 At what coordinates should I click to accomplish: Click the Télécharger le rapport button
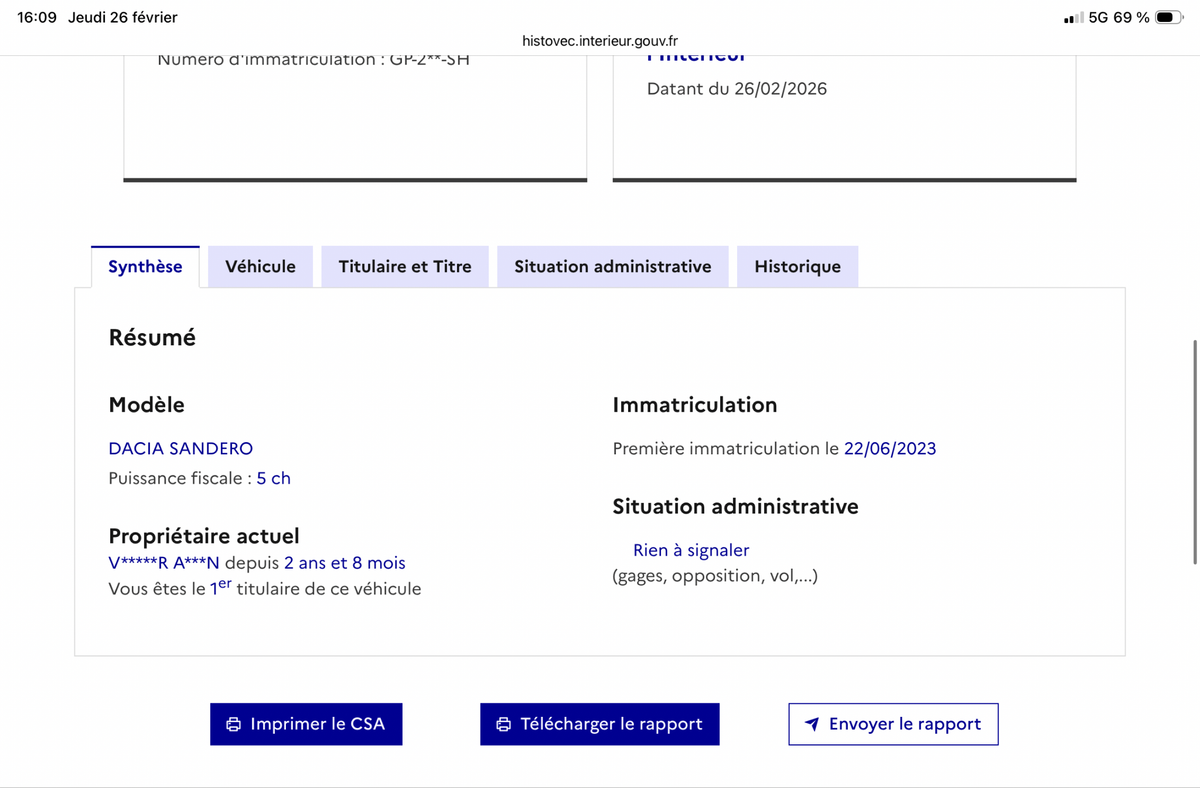point(600,724)
